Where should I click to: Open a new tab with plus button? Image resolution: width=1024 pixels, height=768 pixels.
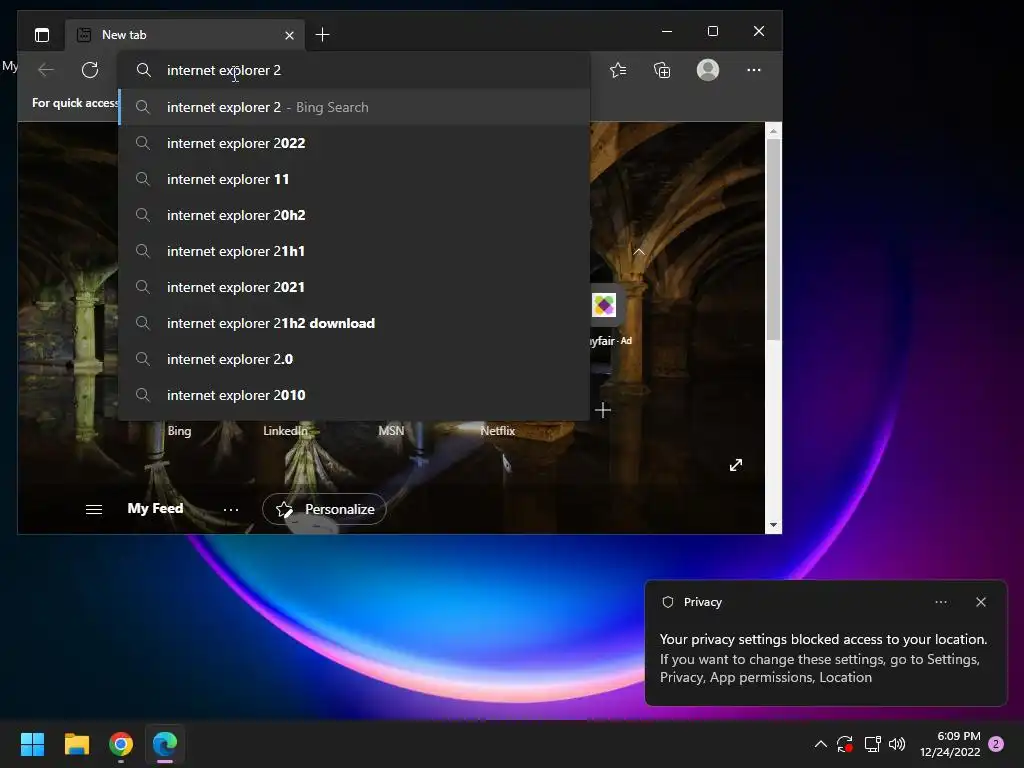(322, 35)
